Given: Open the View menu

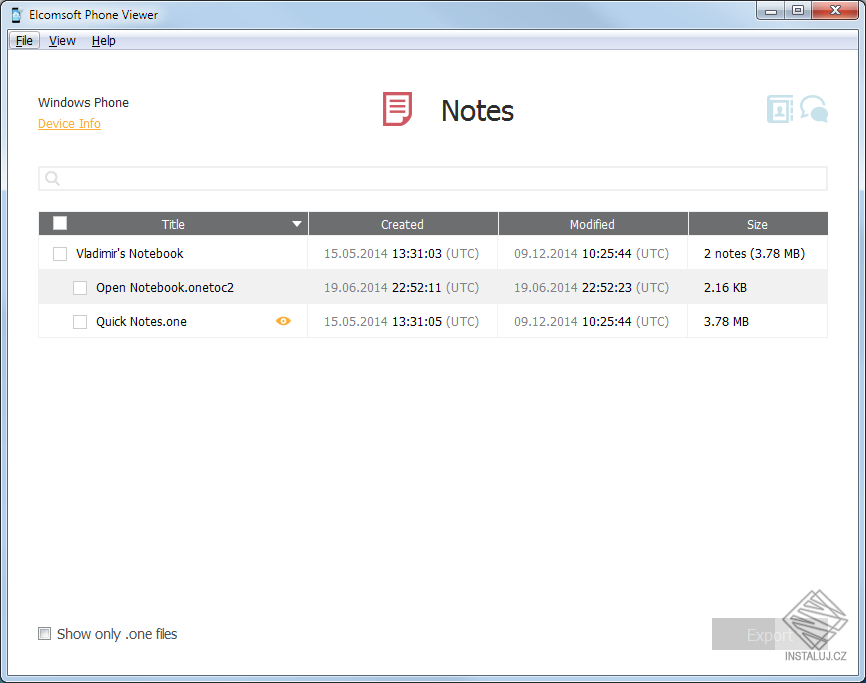Looking at the screenshot, I should (62, 40).
